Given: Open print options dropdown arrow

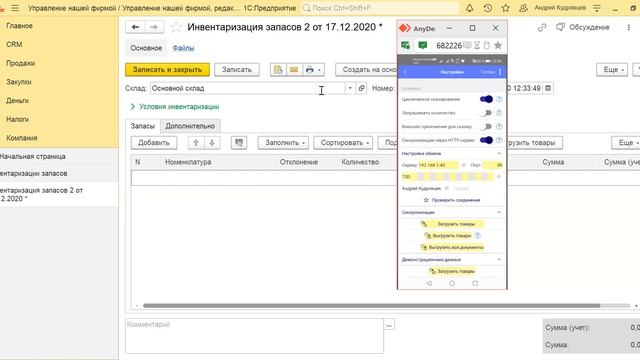Looking at the screenshot, I should (320, 70).
